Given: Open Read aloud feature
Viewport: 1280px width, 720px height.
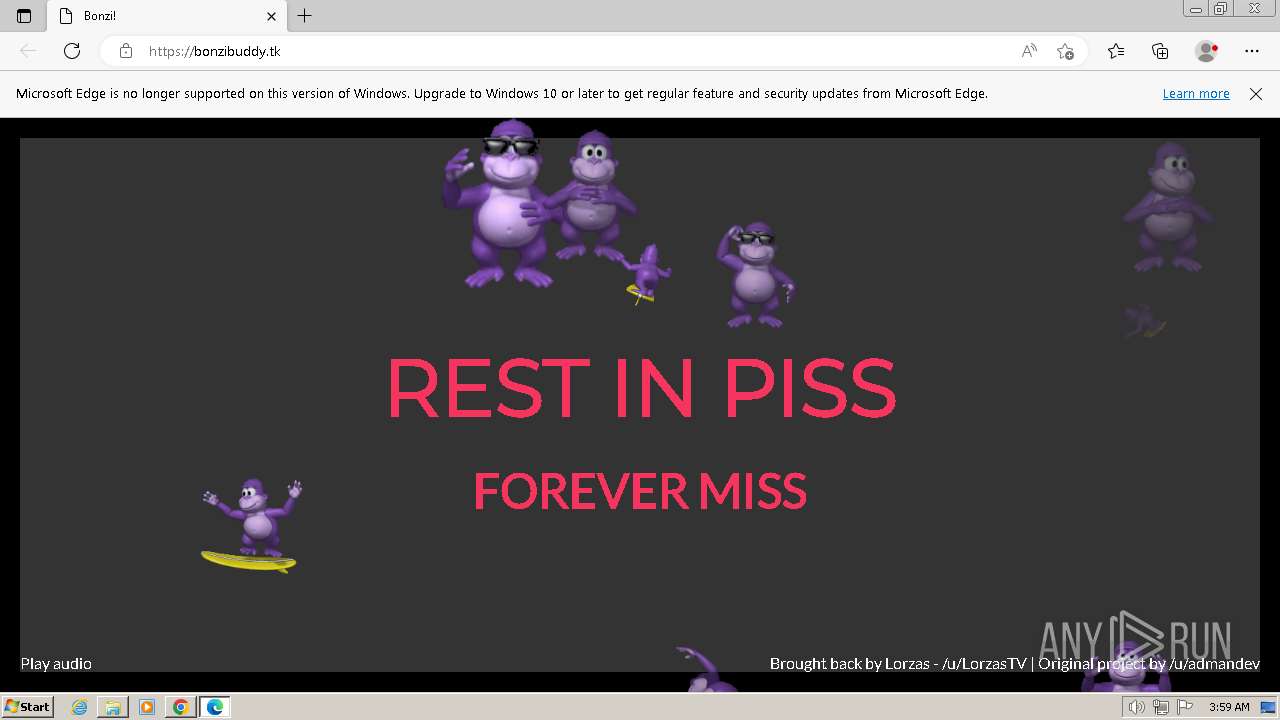Looking at the screenshot, I should click(1029, 51).
